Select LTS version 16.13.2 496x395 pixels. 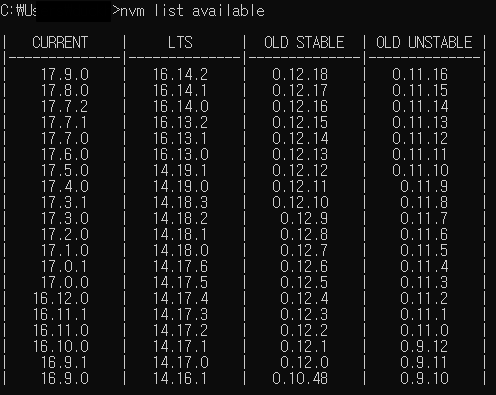click(181, 122)
